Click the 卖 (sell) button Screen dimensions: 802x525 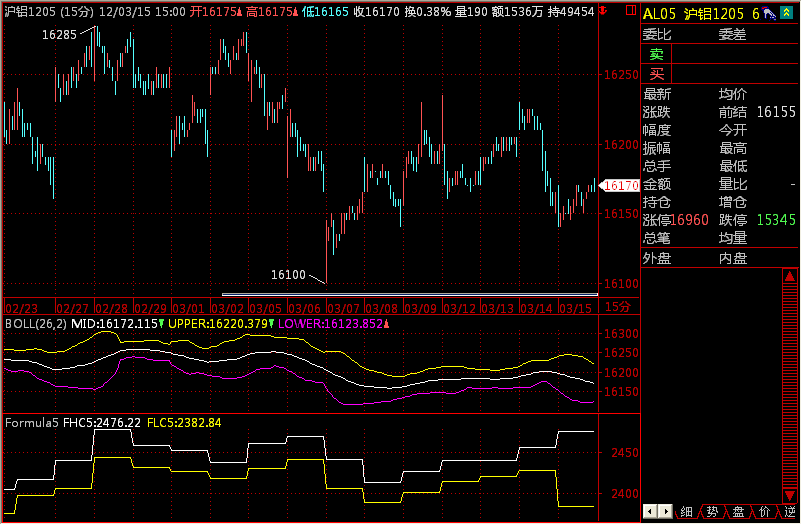(x=656, y=54)
